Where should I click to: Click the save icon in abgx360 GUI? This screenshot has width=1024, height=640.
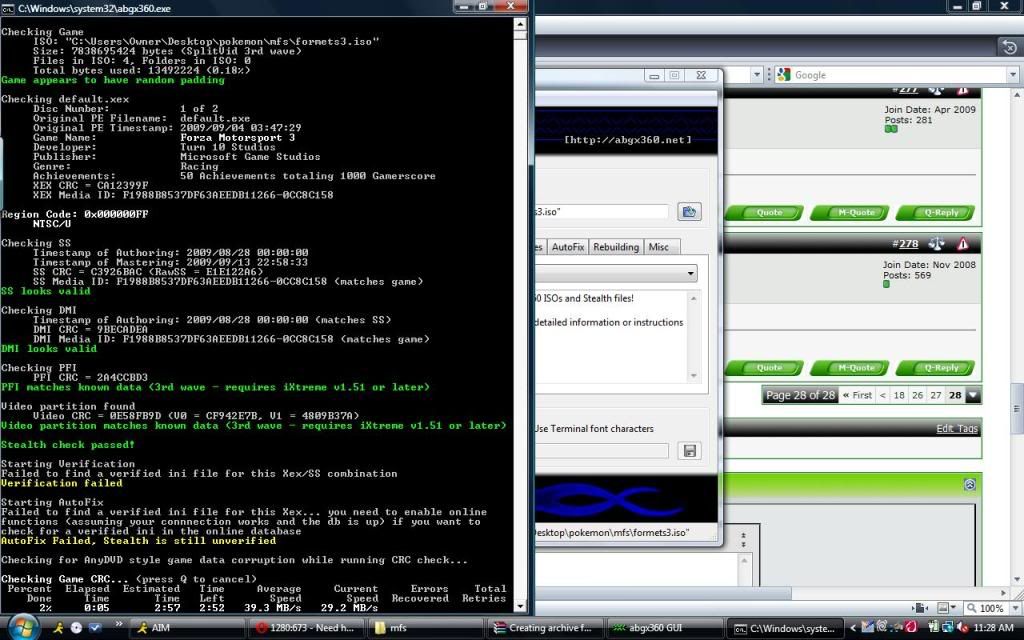click(689, 451)
